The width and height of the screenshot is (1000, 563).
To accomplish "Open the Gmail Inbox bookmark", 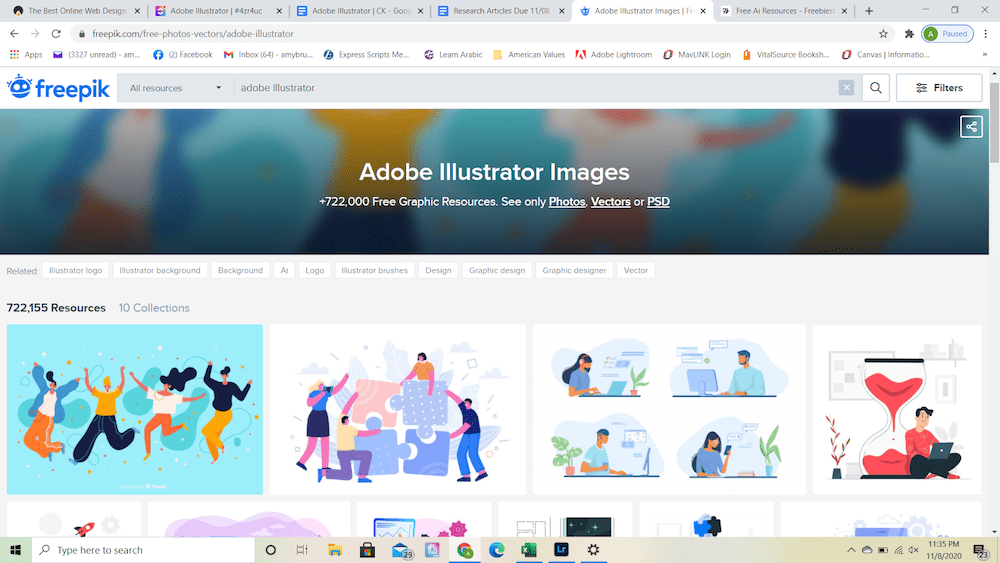I will (268, 55).
